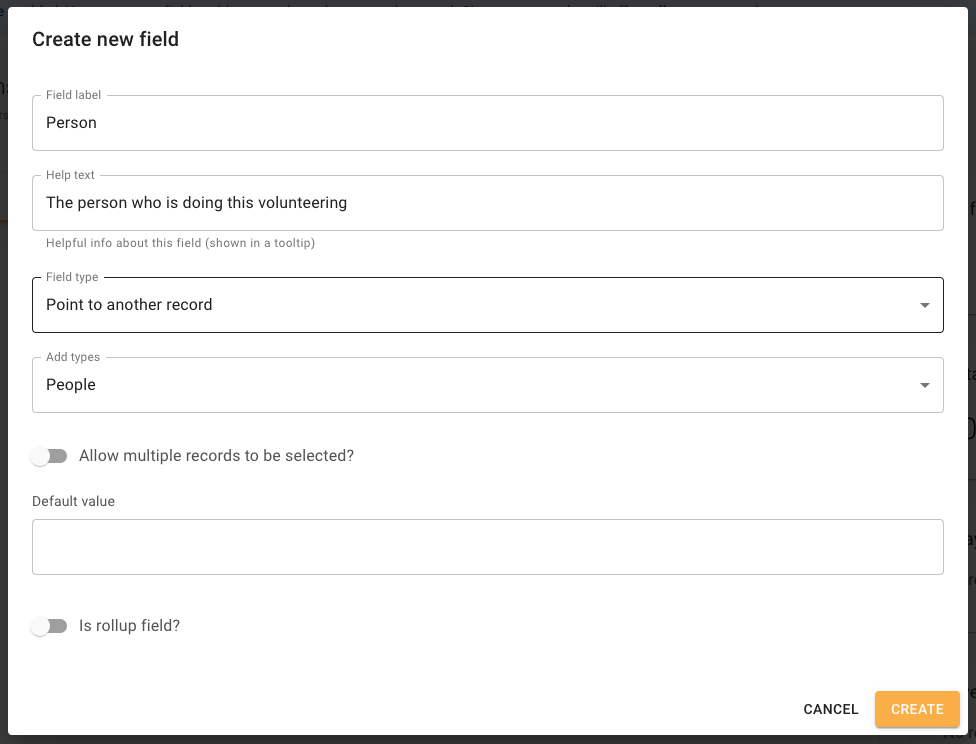Click the empty Default value input box
976x744 pixels.
tap(487, 547)
